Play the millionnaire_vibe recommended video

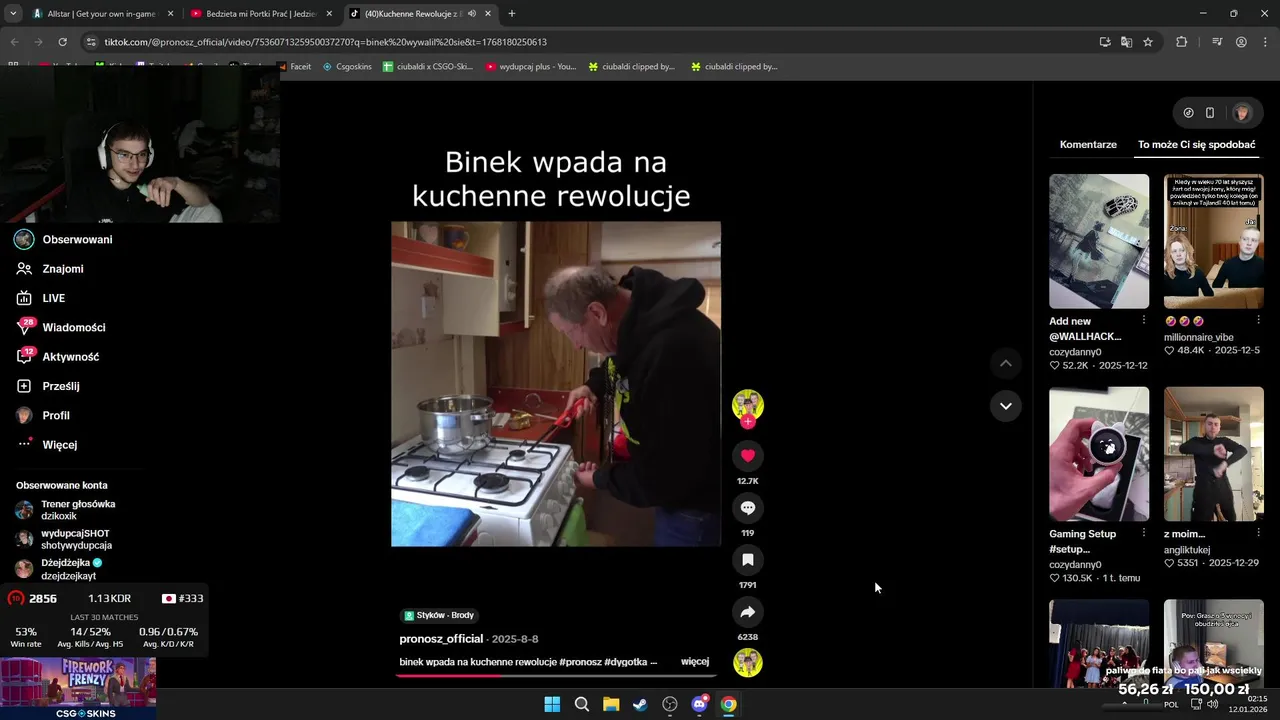[1213, 241]
